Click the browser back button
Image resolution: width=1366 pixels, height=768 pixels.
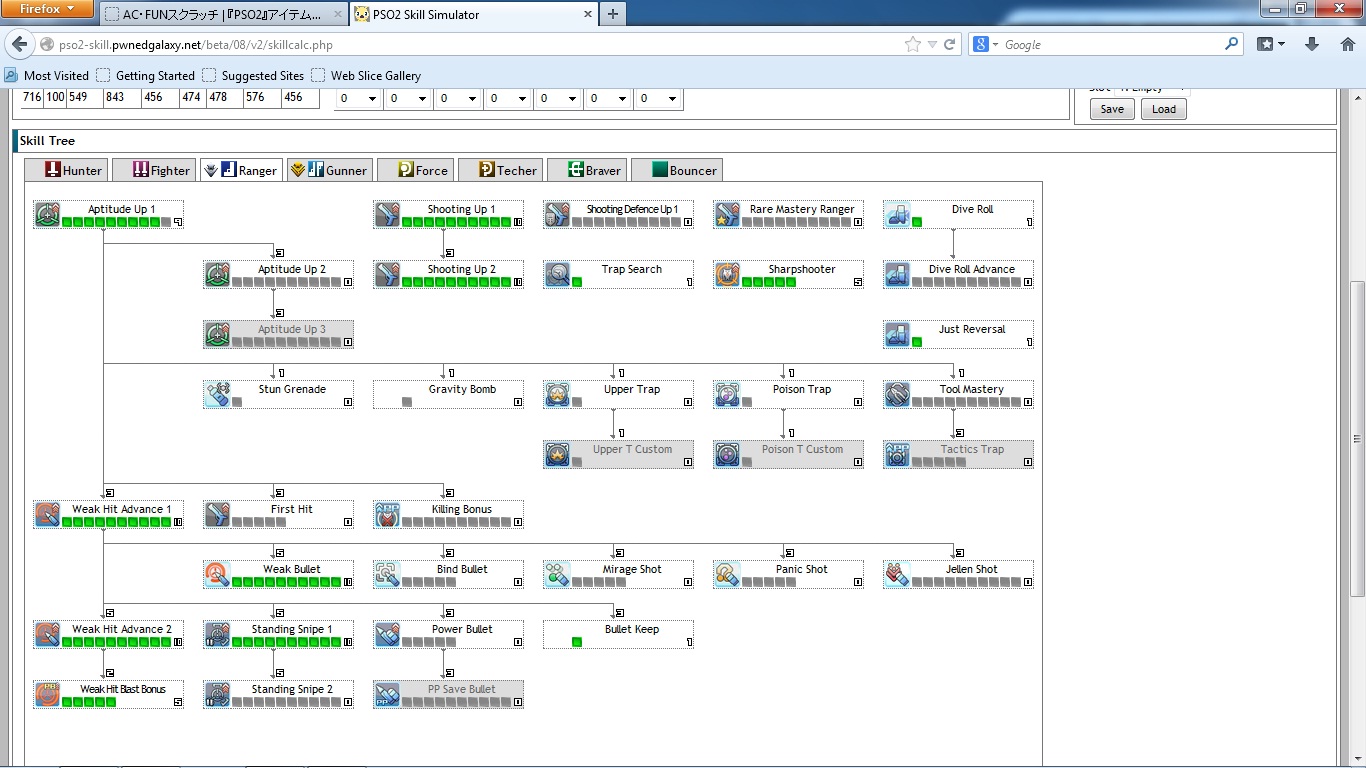pos(18,44)
